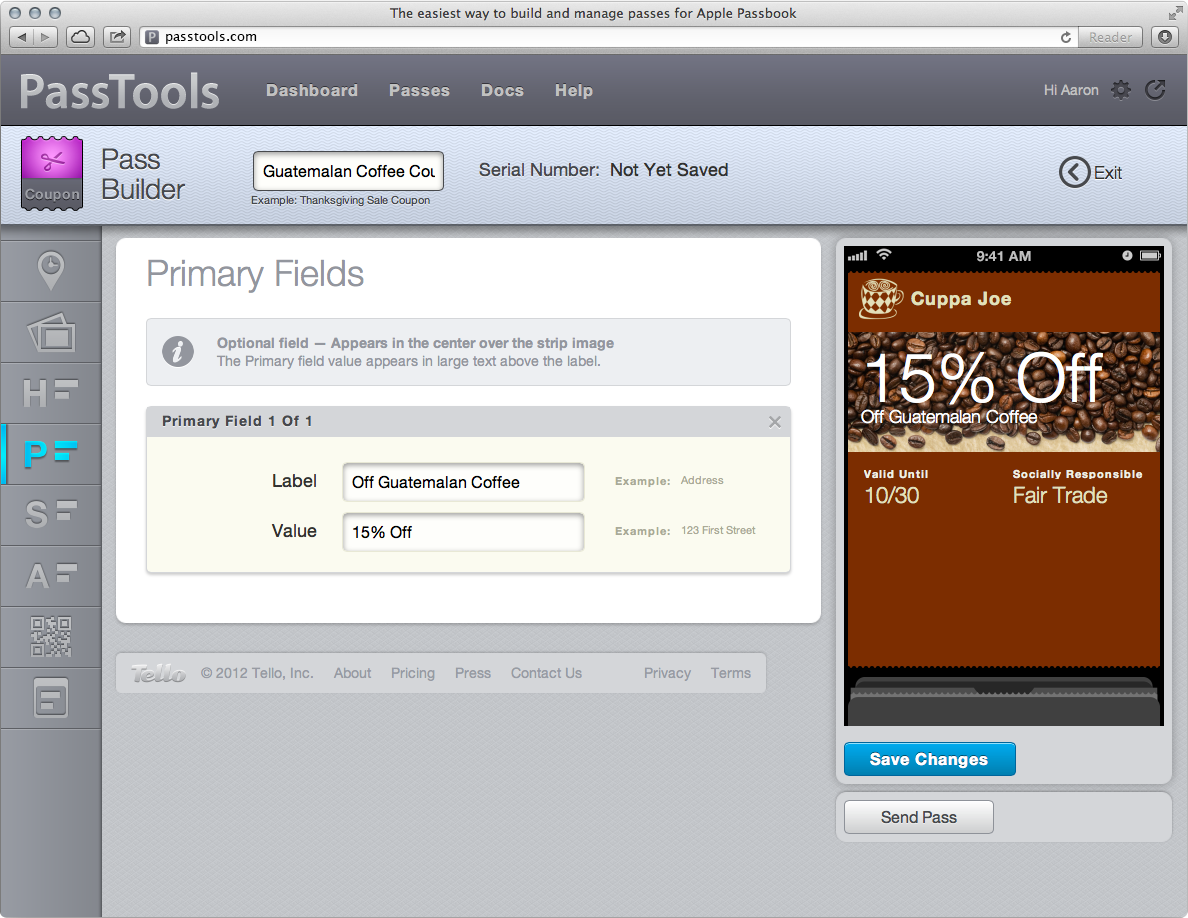
Task: Click the Cuppa Joe coffee cup logo
Action: point(880,298)
